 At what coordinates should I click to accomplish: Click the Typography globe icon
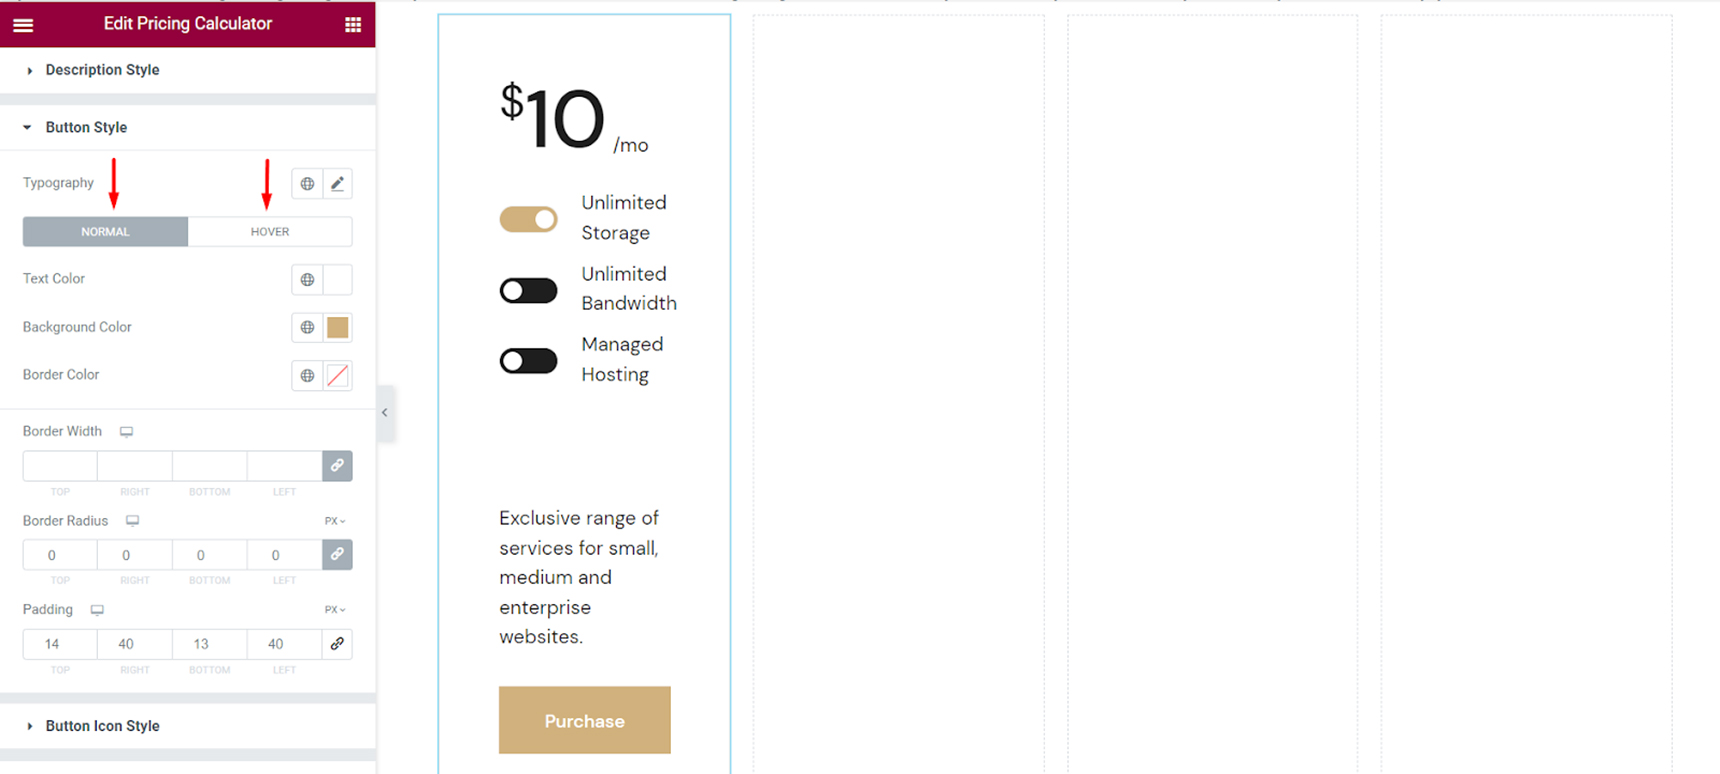point(307,184)
